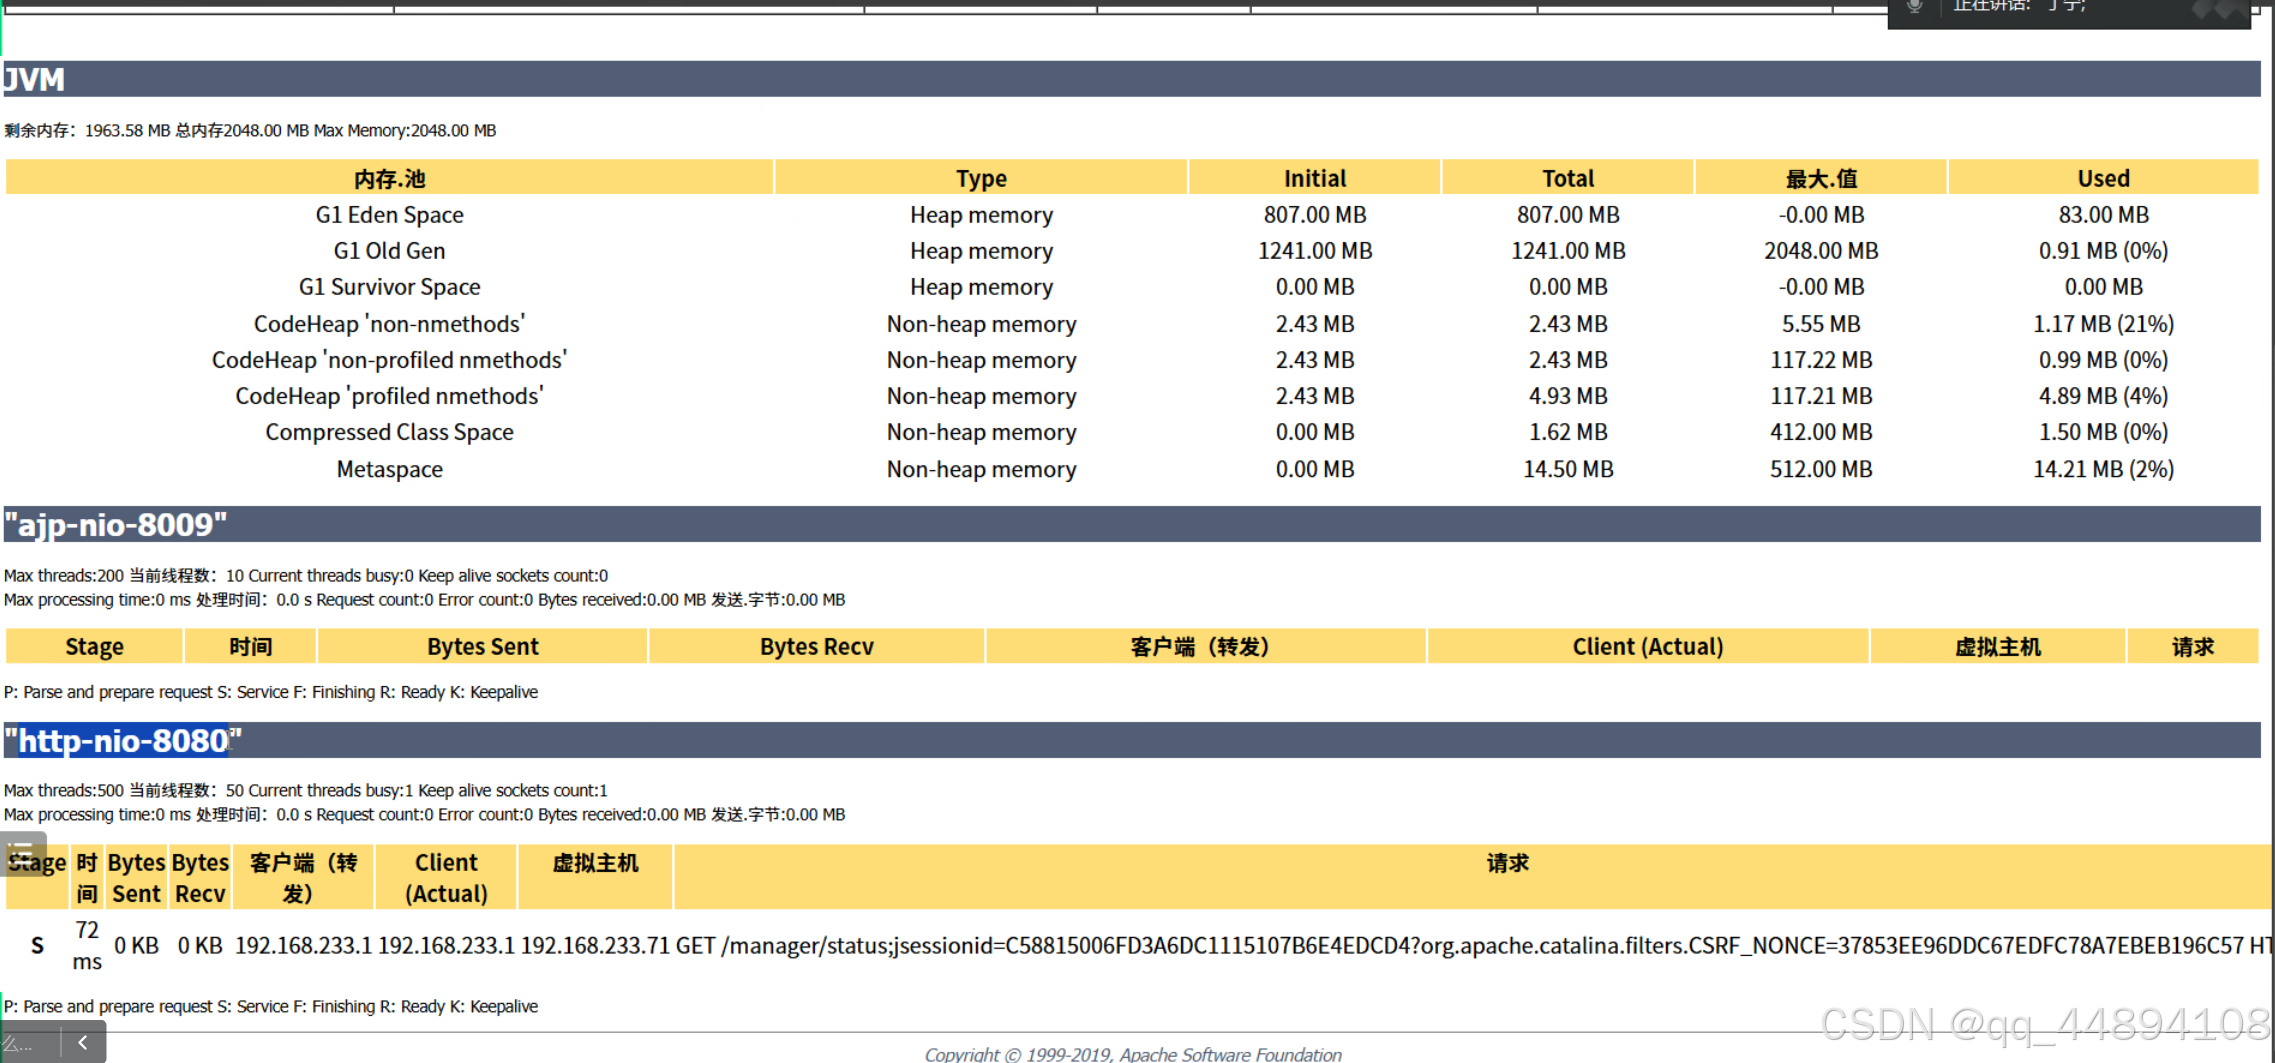Click the 72 ms time cell
The height and width of the screenshot is (1063, 2275).
click(87, 946)
